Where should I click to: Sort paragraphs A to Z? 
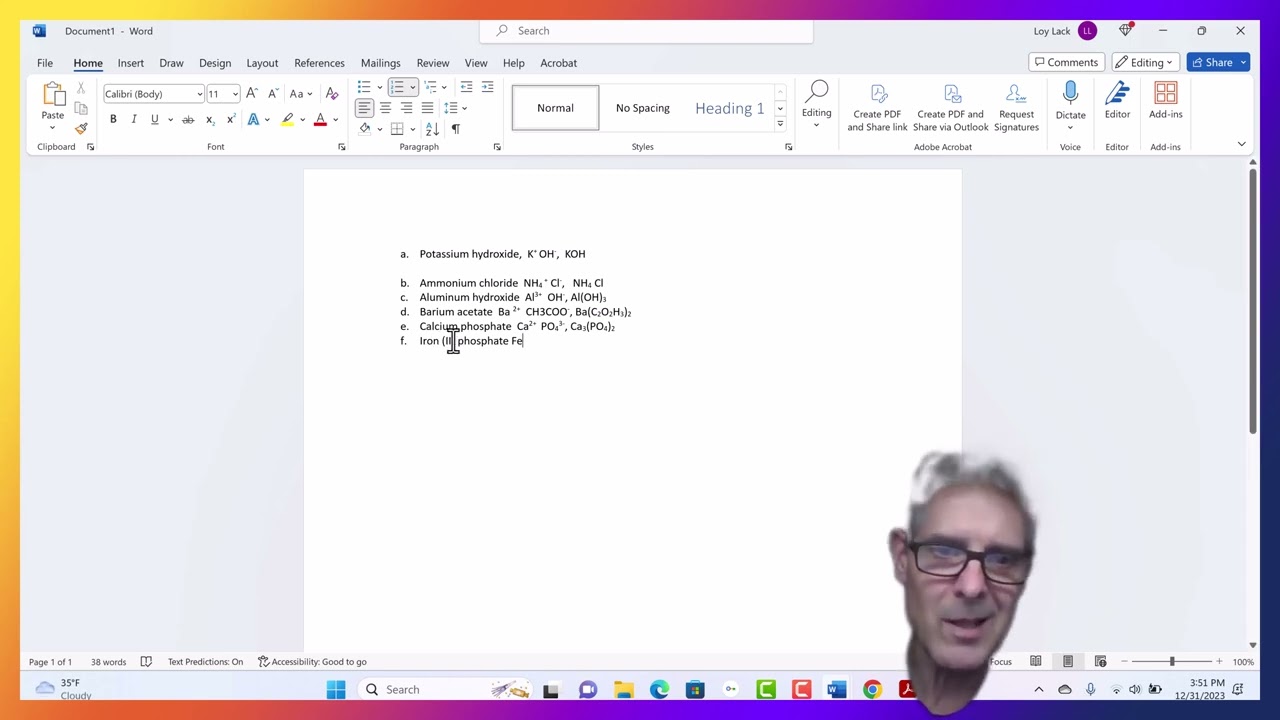pyautogui.click(x=433, y=129)
